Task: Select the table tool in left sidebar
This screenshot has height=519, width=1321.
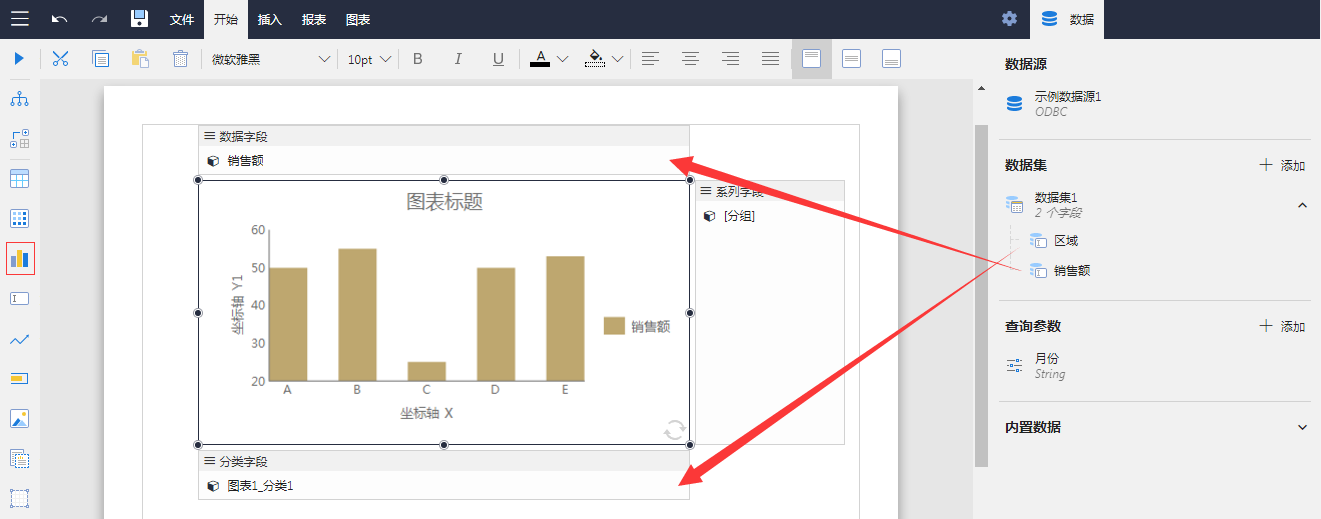Action: (20, 179)
